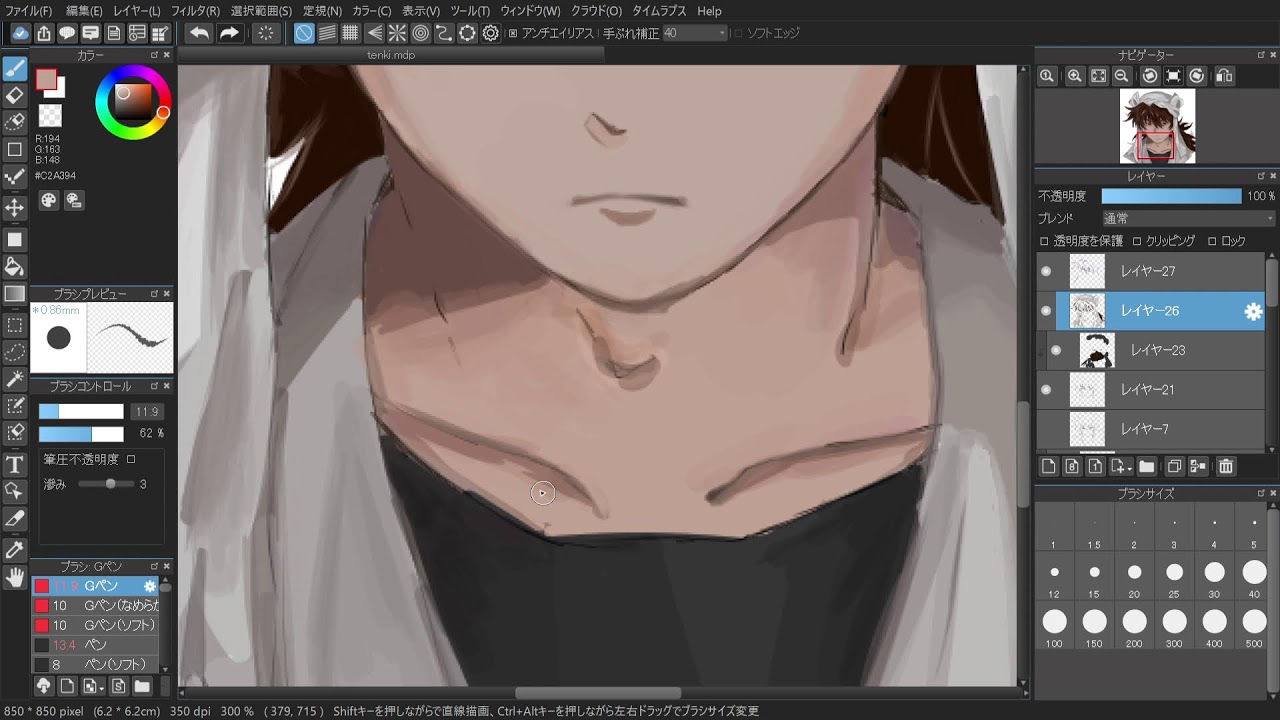The height and width of the screenshot is (720, 1280).
Task: Select brush size 500 preset
Action: 1254,628
